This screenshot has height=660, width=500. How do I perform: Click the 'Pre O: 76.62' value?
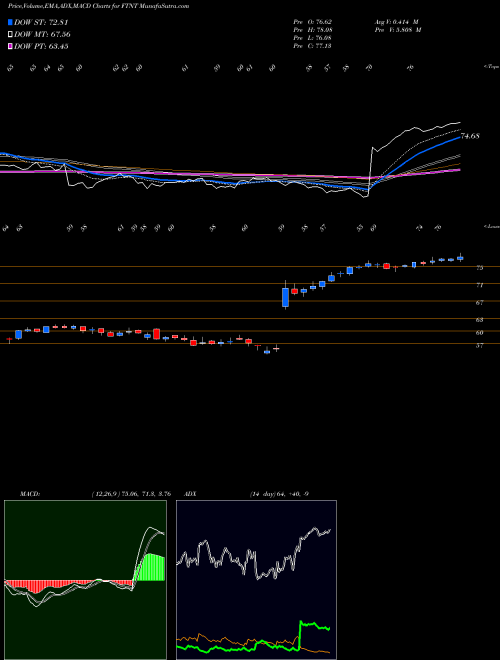point(313,22)
